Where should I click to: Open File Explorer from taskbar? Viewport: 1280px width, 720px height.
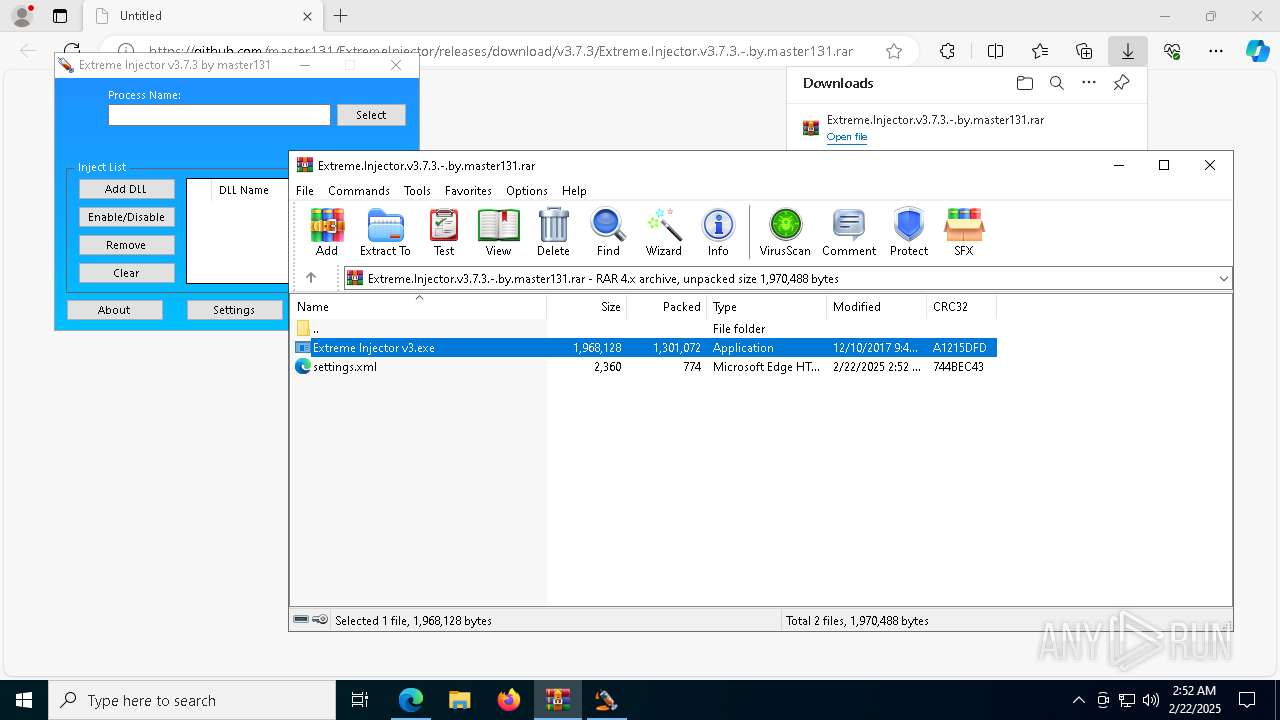point(460,700)
